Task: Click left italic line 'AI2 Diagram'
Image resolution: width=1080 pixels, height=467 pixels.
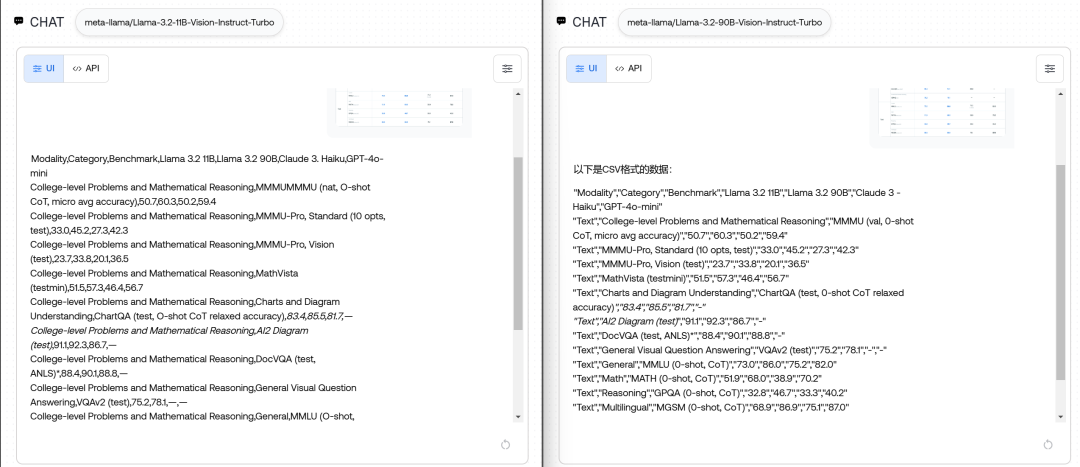Action: (x=169, y=331)
